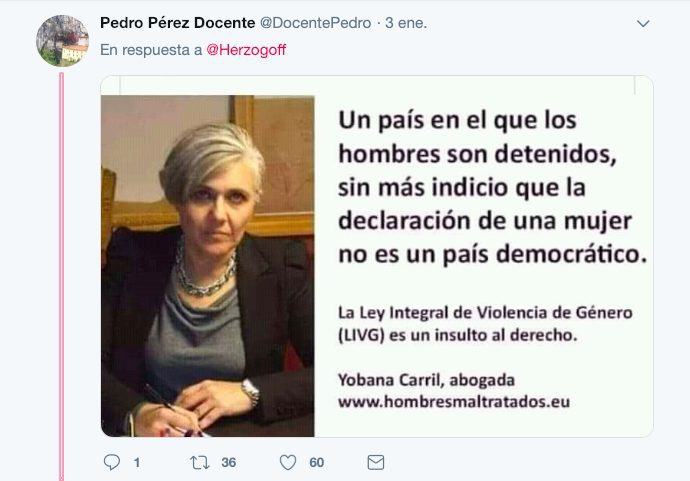The width and height of the screenshot is (690, 481).
Task: Click the 'Yobana Carril, abogada' caption
Action: click(426, 380)
